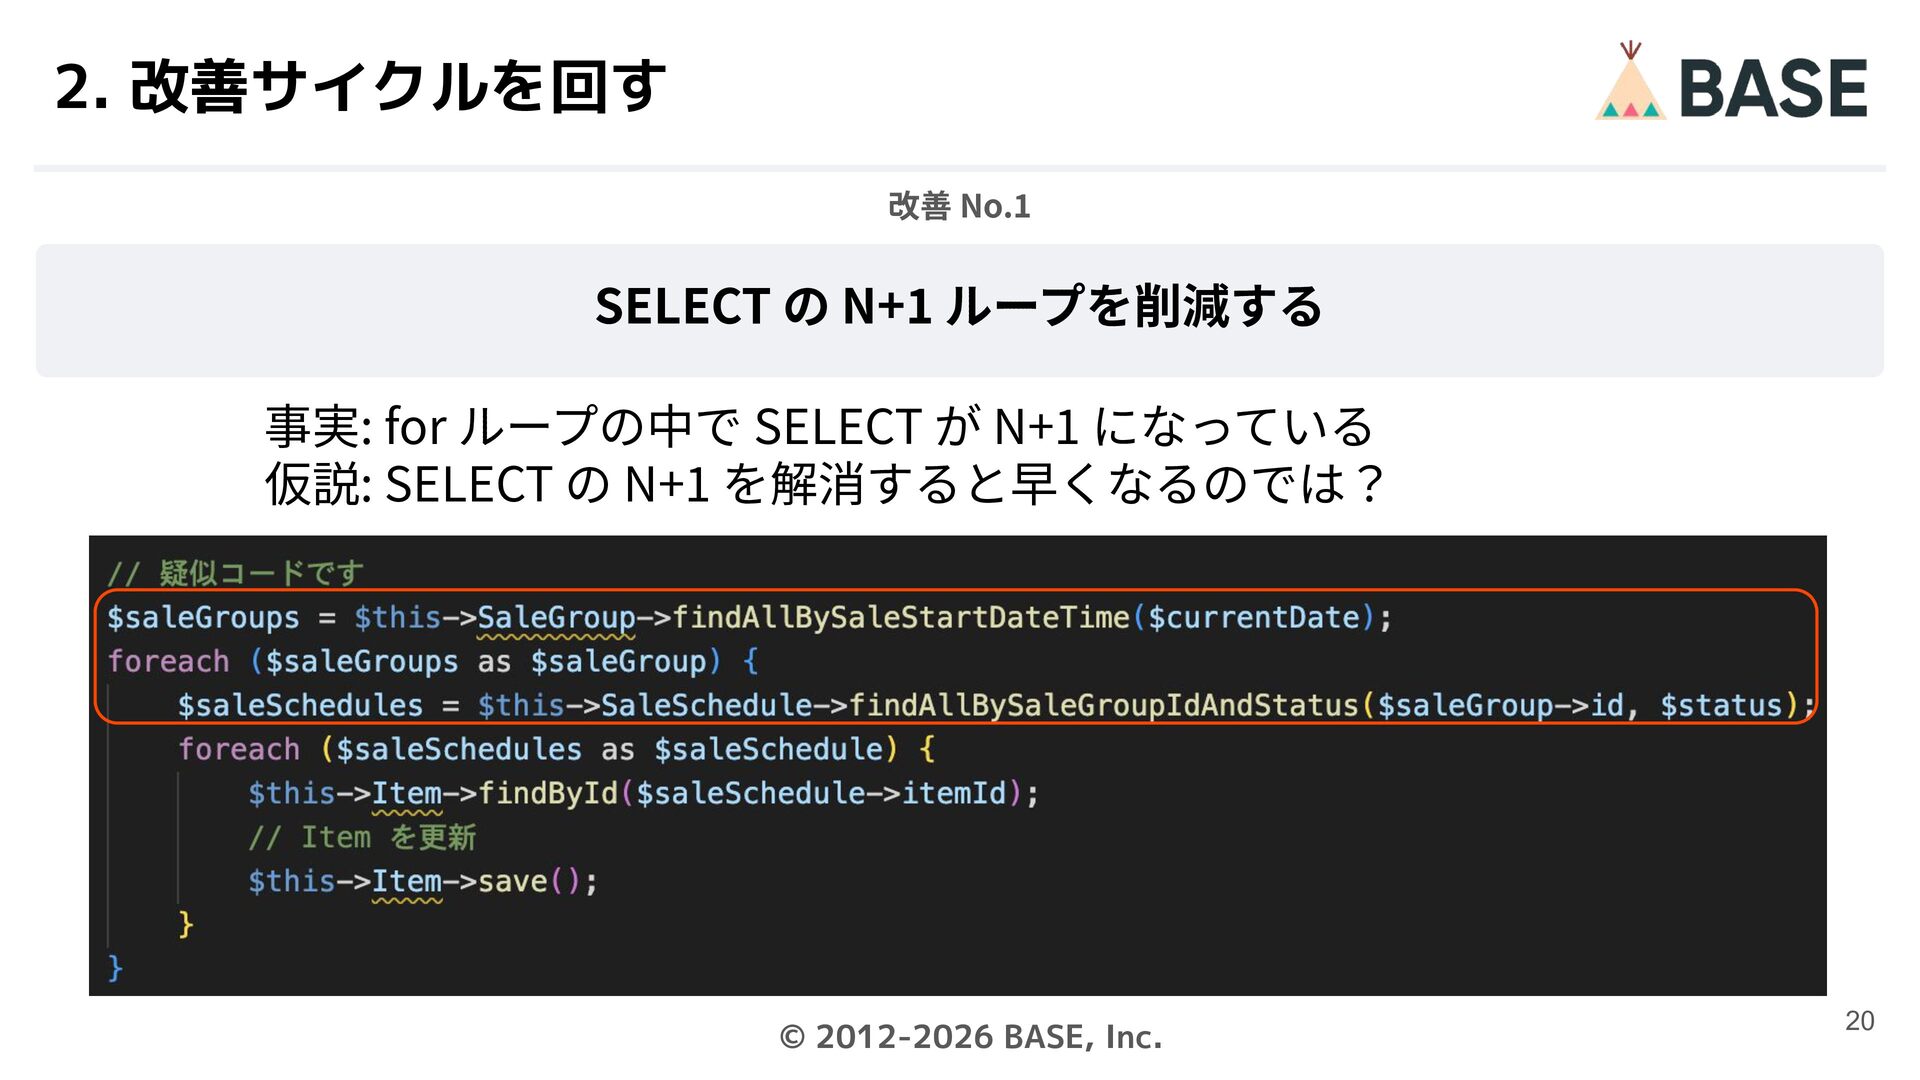This screenshot has height=1080, width=1920.
Task: Click the BASE tent logo icon
Action: 1630,85
